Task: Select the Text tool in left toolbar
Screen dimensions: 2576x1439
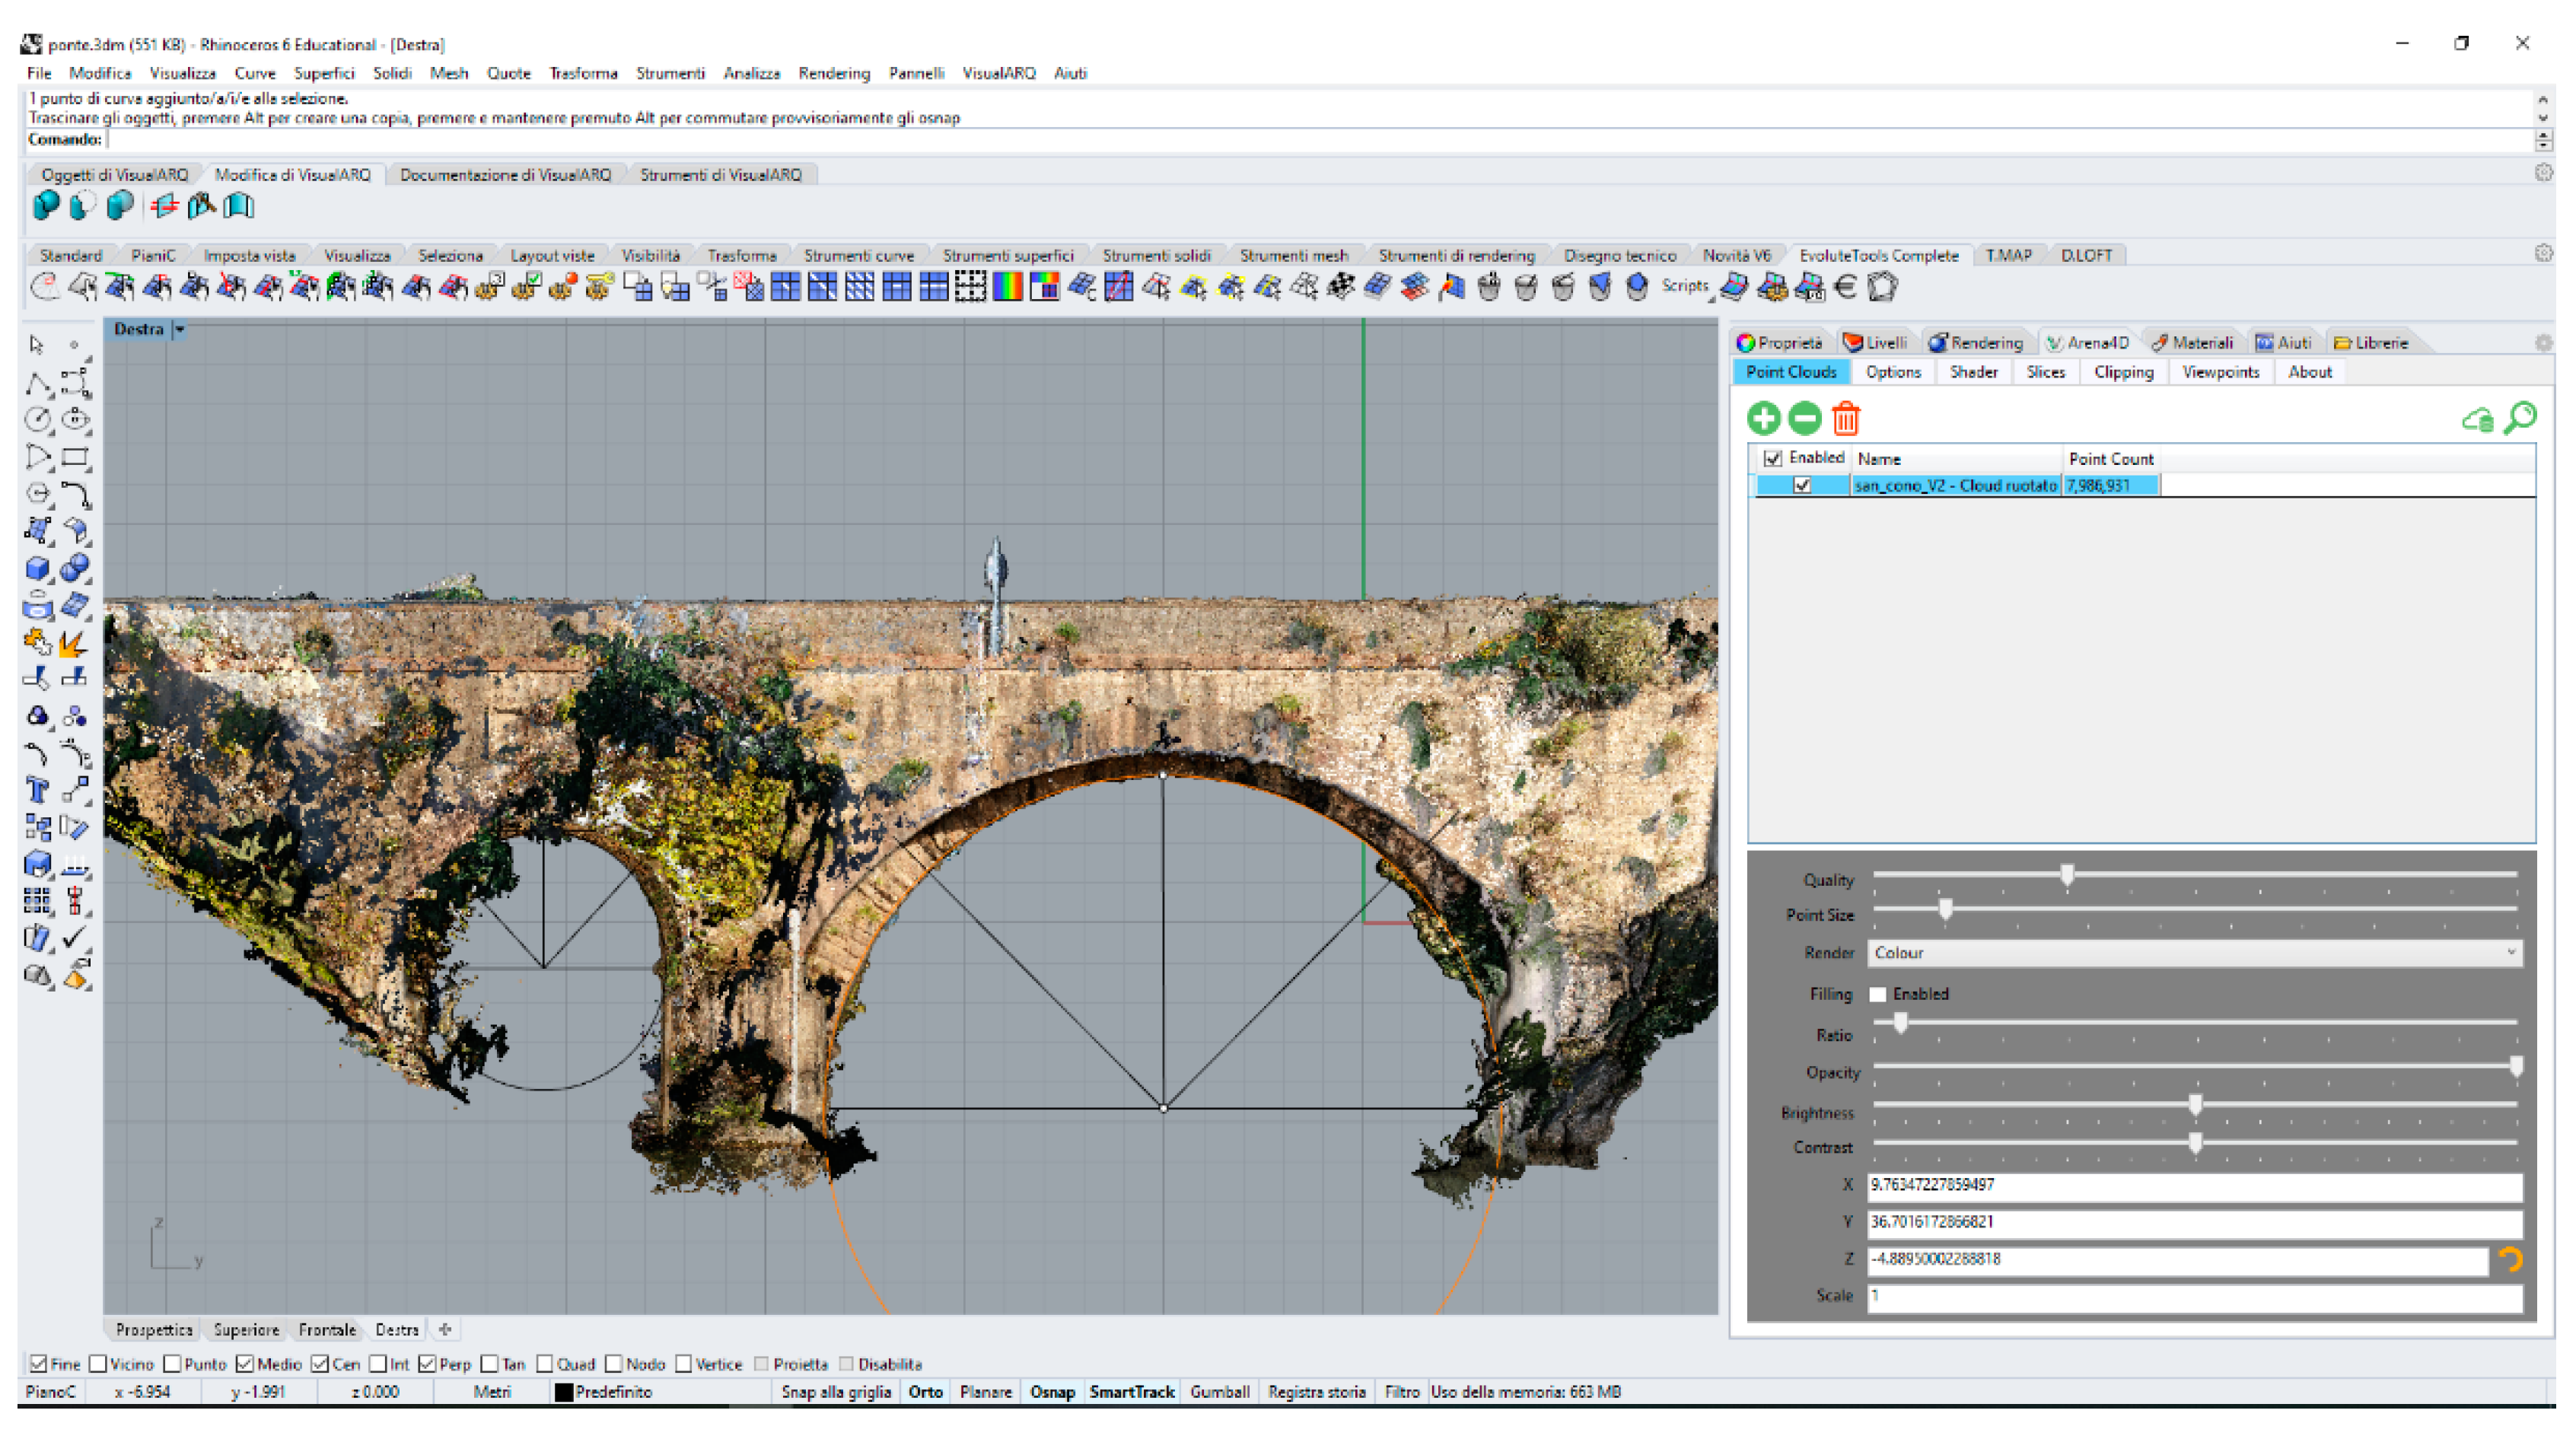Action: coord(37,791)
